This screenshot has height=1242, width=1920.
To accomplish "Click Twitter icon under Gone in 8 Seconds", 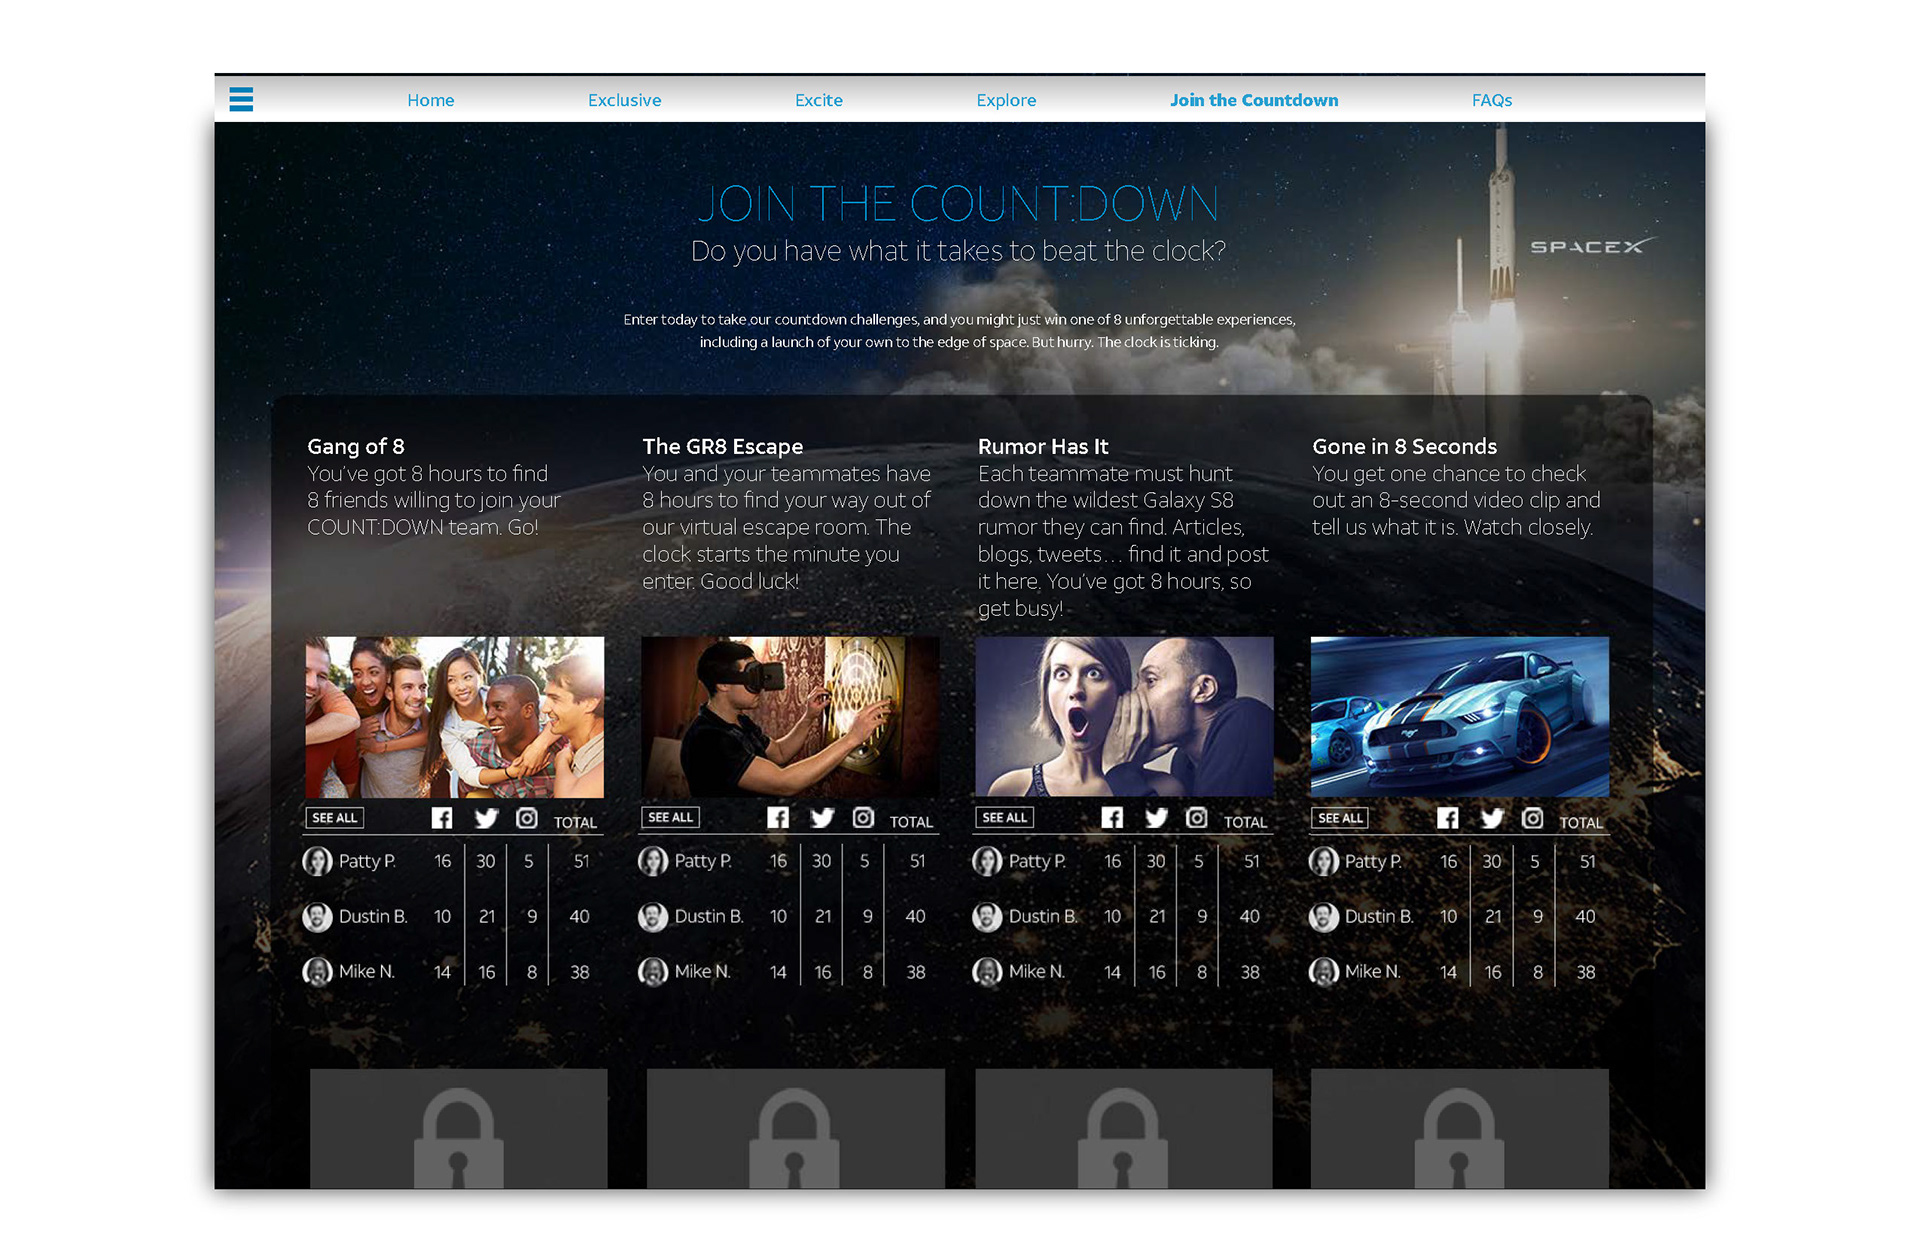I will coord(1492,818).
